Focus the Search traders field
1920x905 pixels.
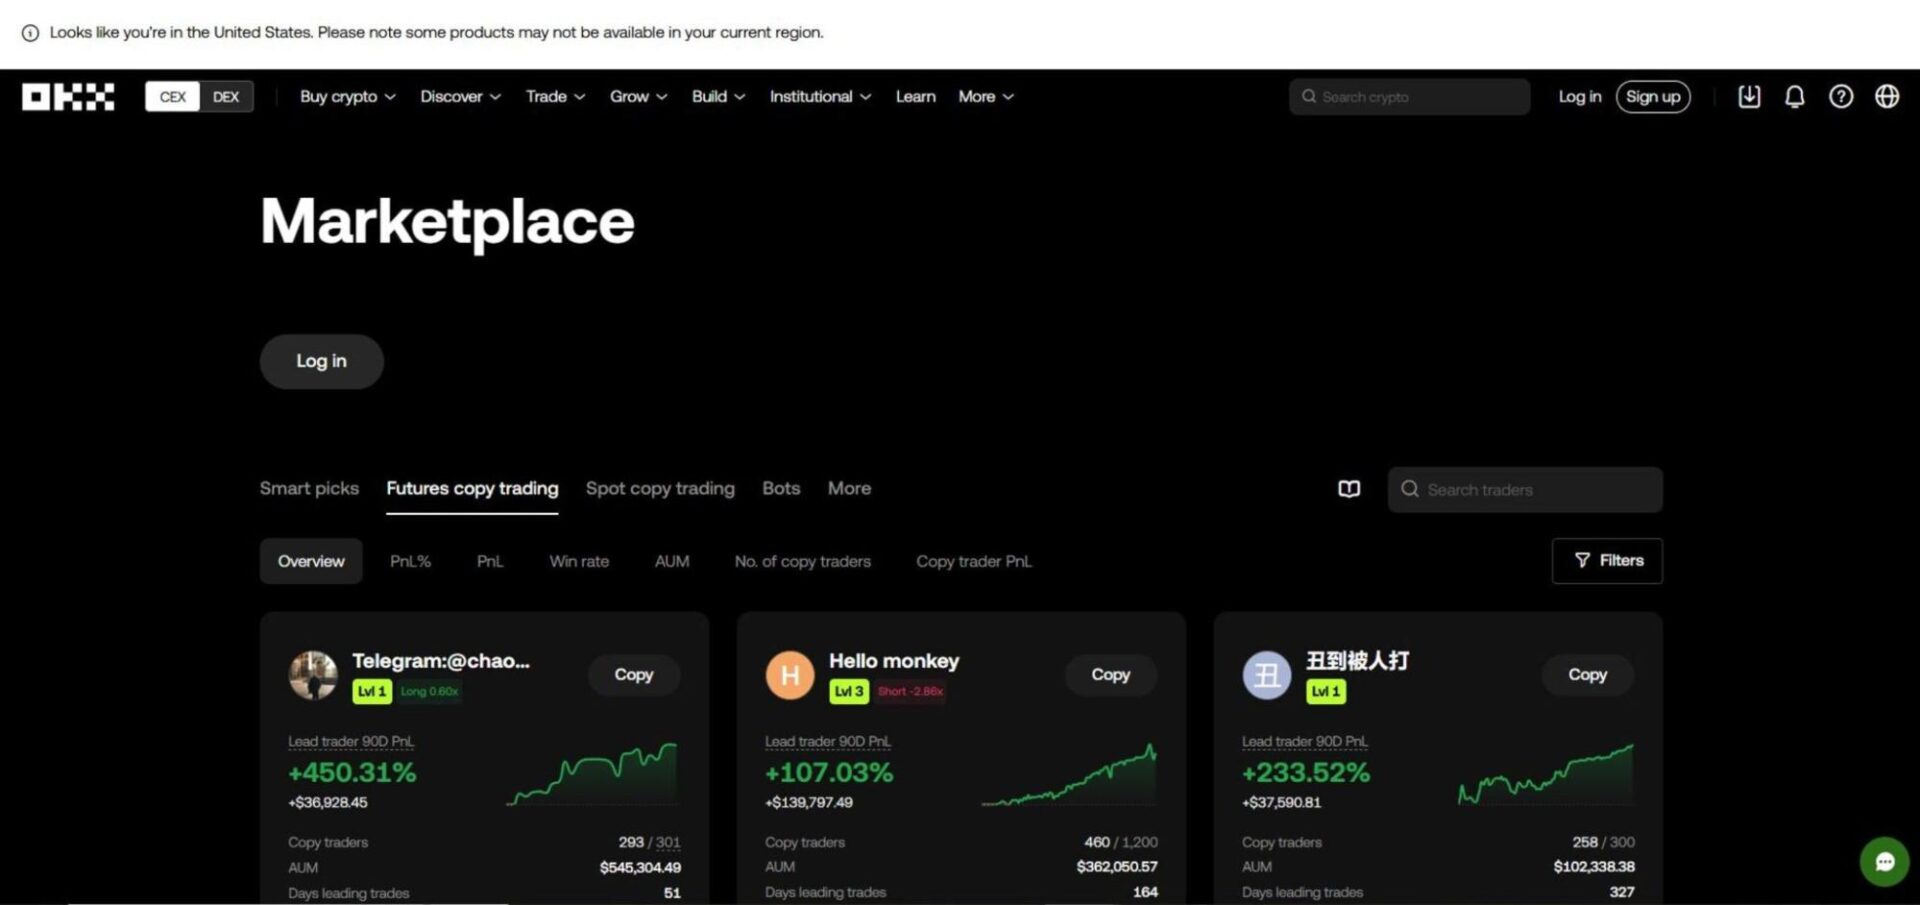1525,490
